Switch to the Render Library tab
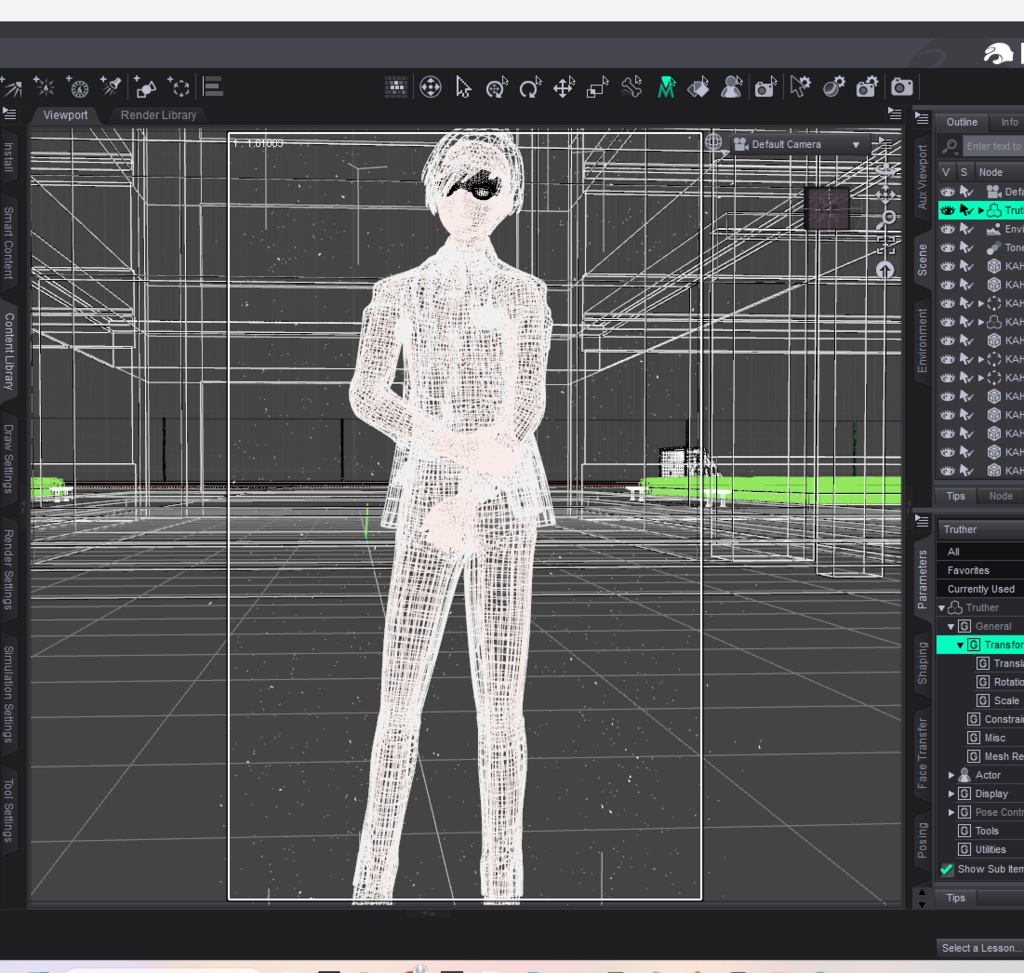The image size is (1024, 973). 158,115
